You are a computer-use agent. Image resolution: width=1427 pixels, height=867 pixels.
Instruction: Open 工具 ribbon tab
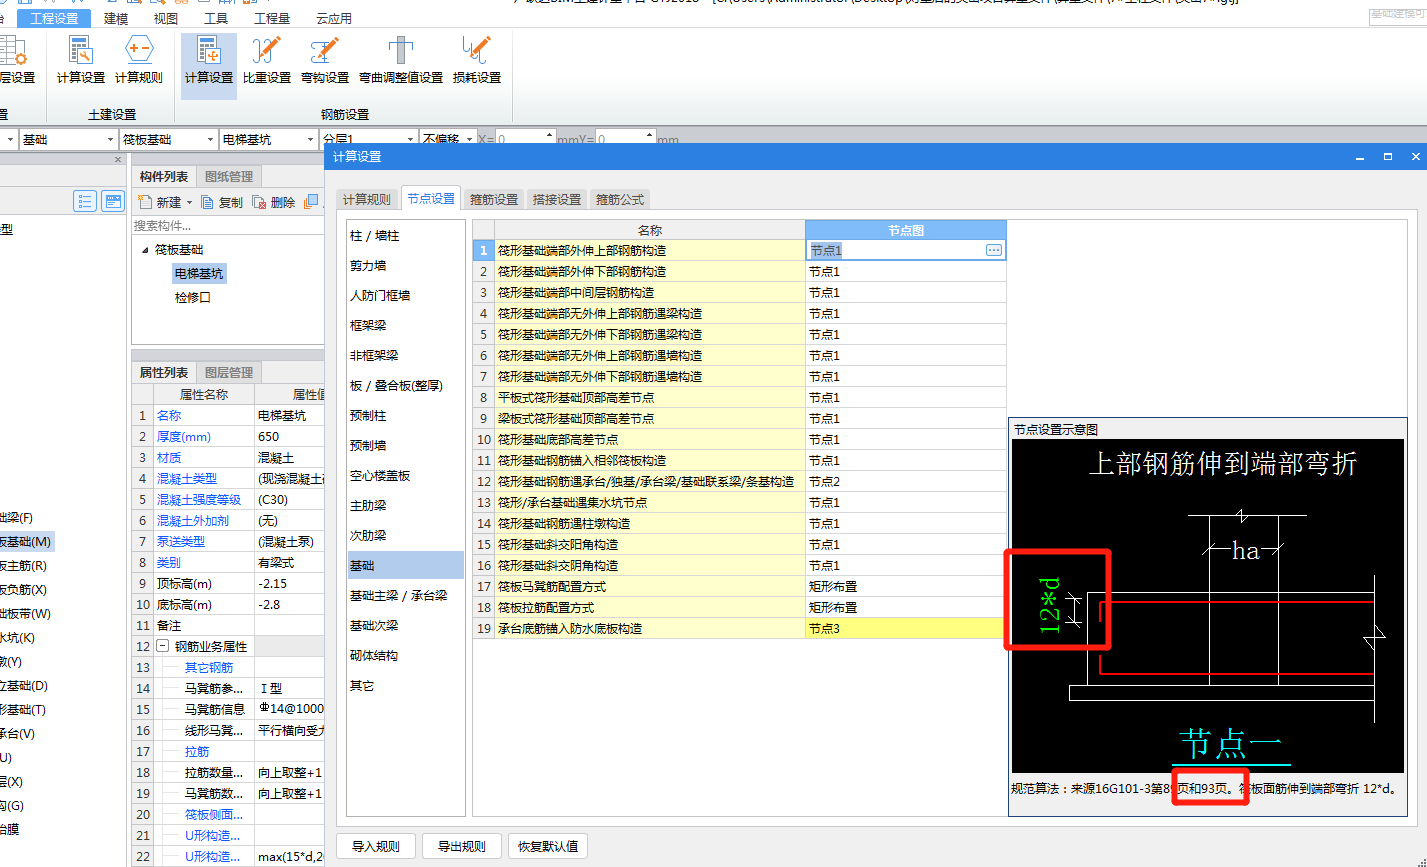(x=216, y=18)
